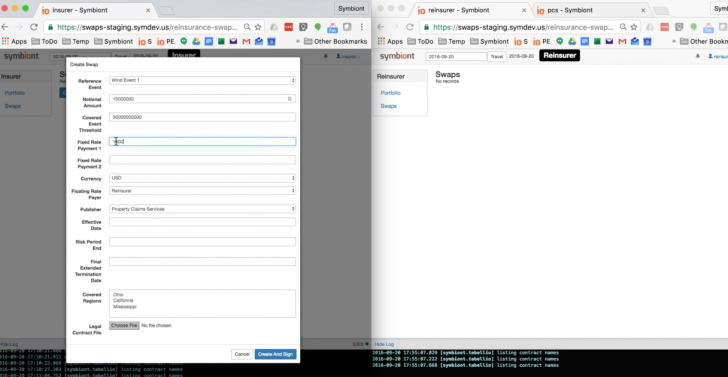Image resolution: width=728 pixels, height=377 pixels.
Task: Click Covered Event Threshold field
Action: [202, 117]
